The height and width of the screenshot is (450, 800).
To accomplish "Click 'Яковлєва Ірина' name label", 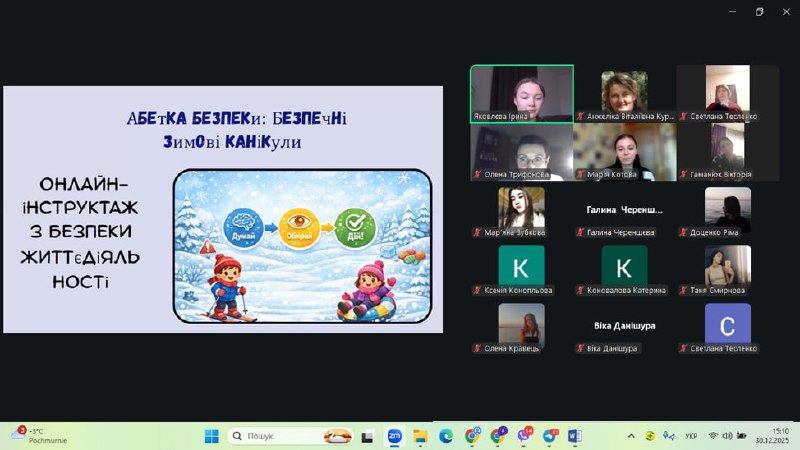I will pyautogui.click(x=500, y=116).
